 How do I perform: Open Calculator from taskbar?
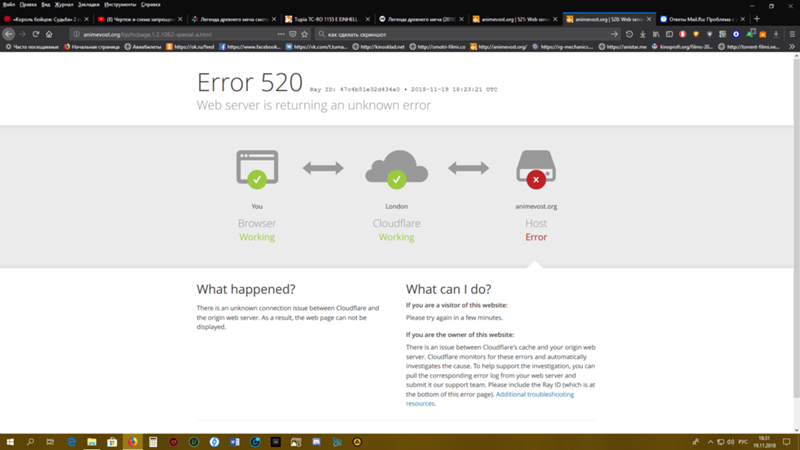pyautogui.click(x=153, y=442)
